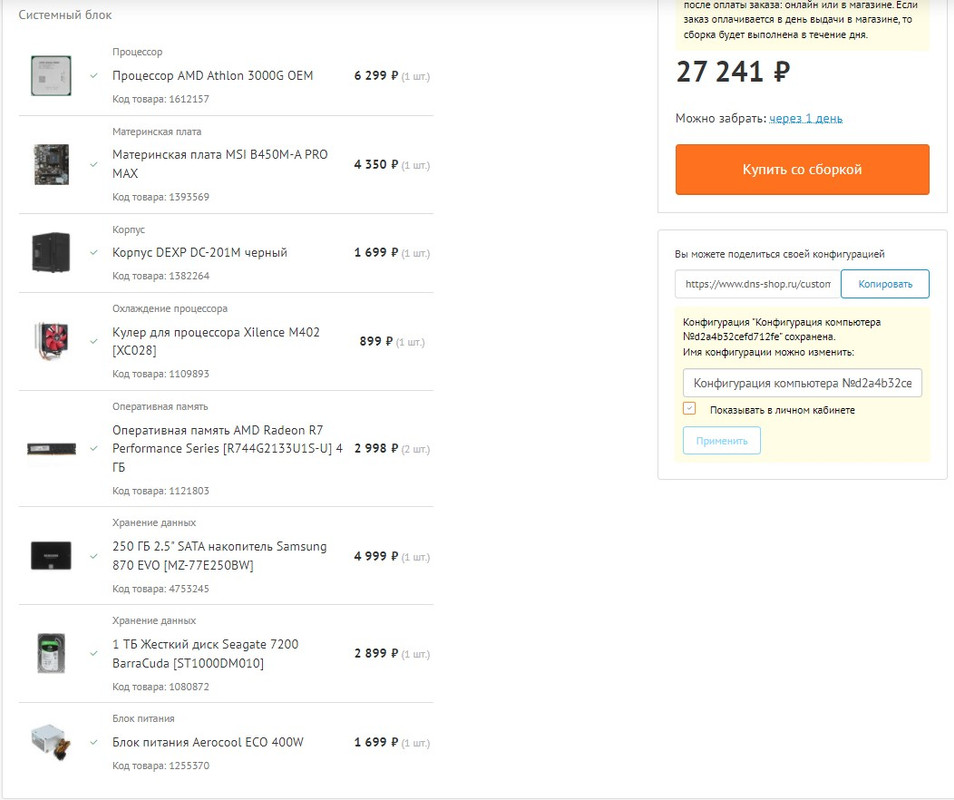954x800 pixels.
Task: Open 250 ГБ Samsung 870 EVO product link
Action: pos(219,556)
